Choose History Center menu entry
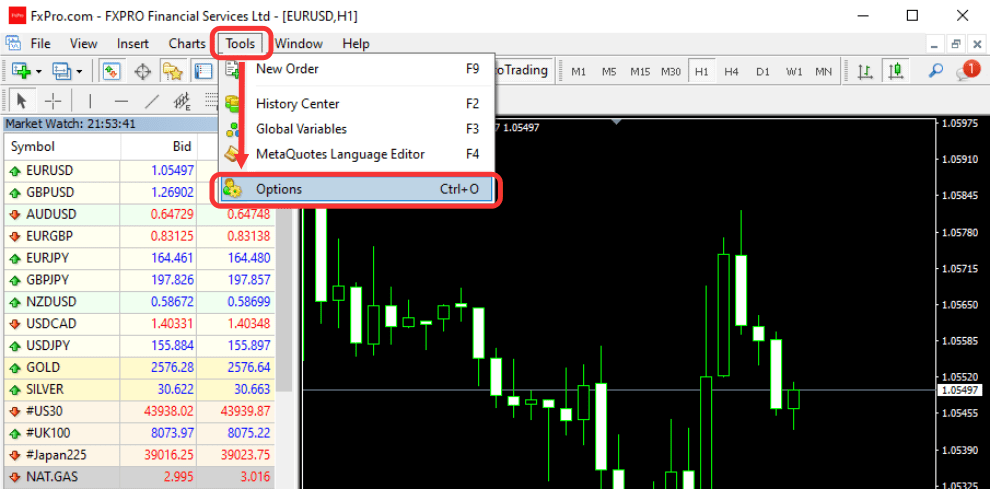 pos(357,104)
